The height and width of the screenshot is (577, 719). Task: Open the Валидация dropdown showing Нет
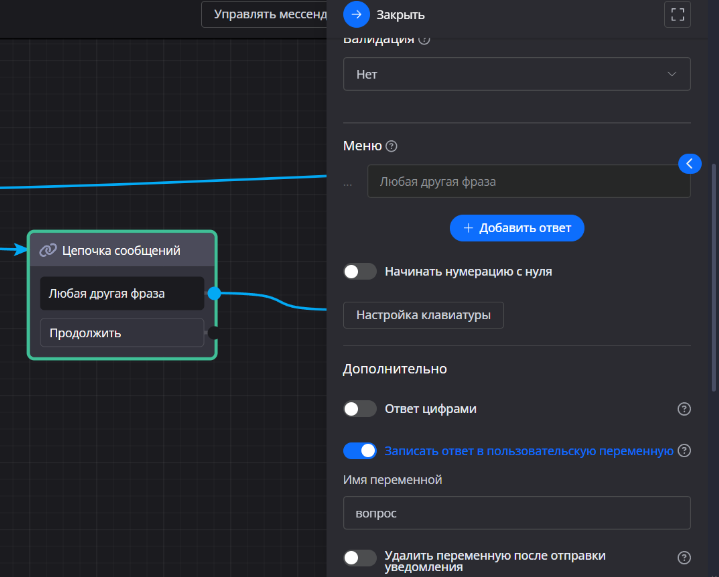point(516,74)
